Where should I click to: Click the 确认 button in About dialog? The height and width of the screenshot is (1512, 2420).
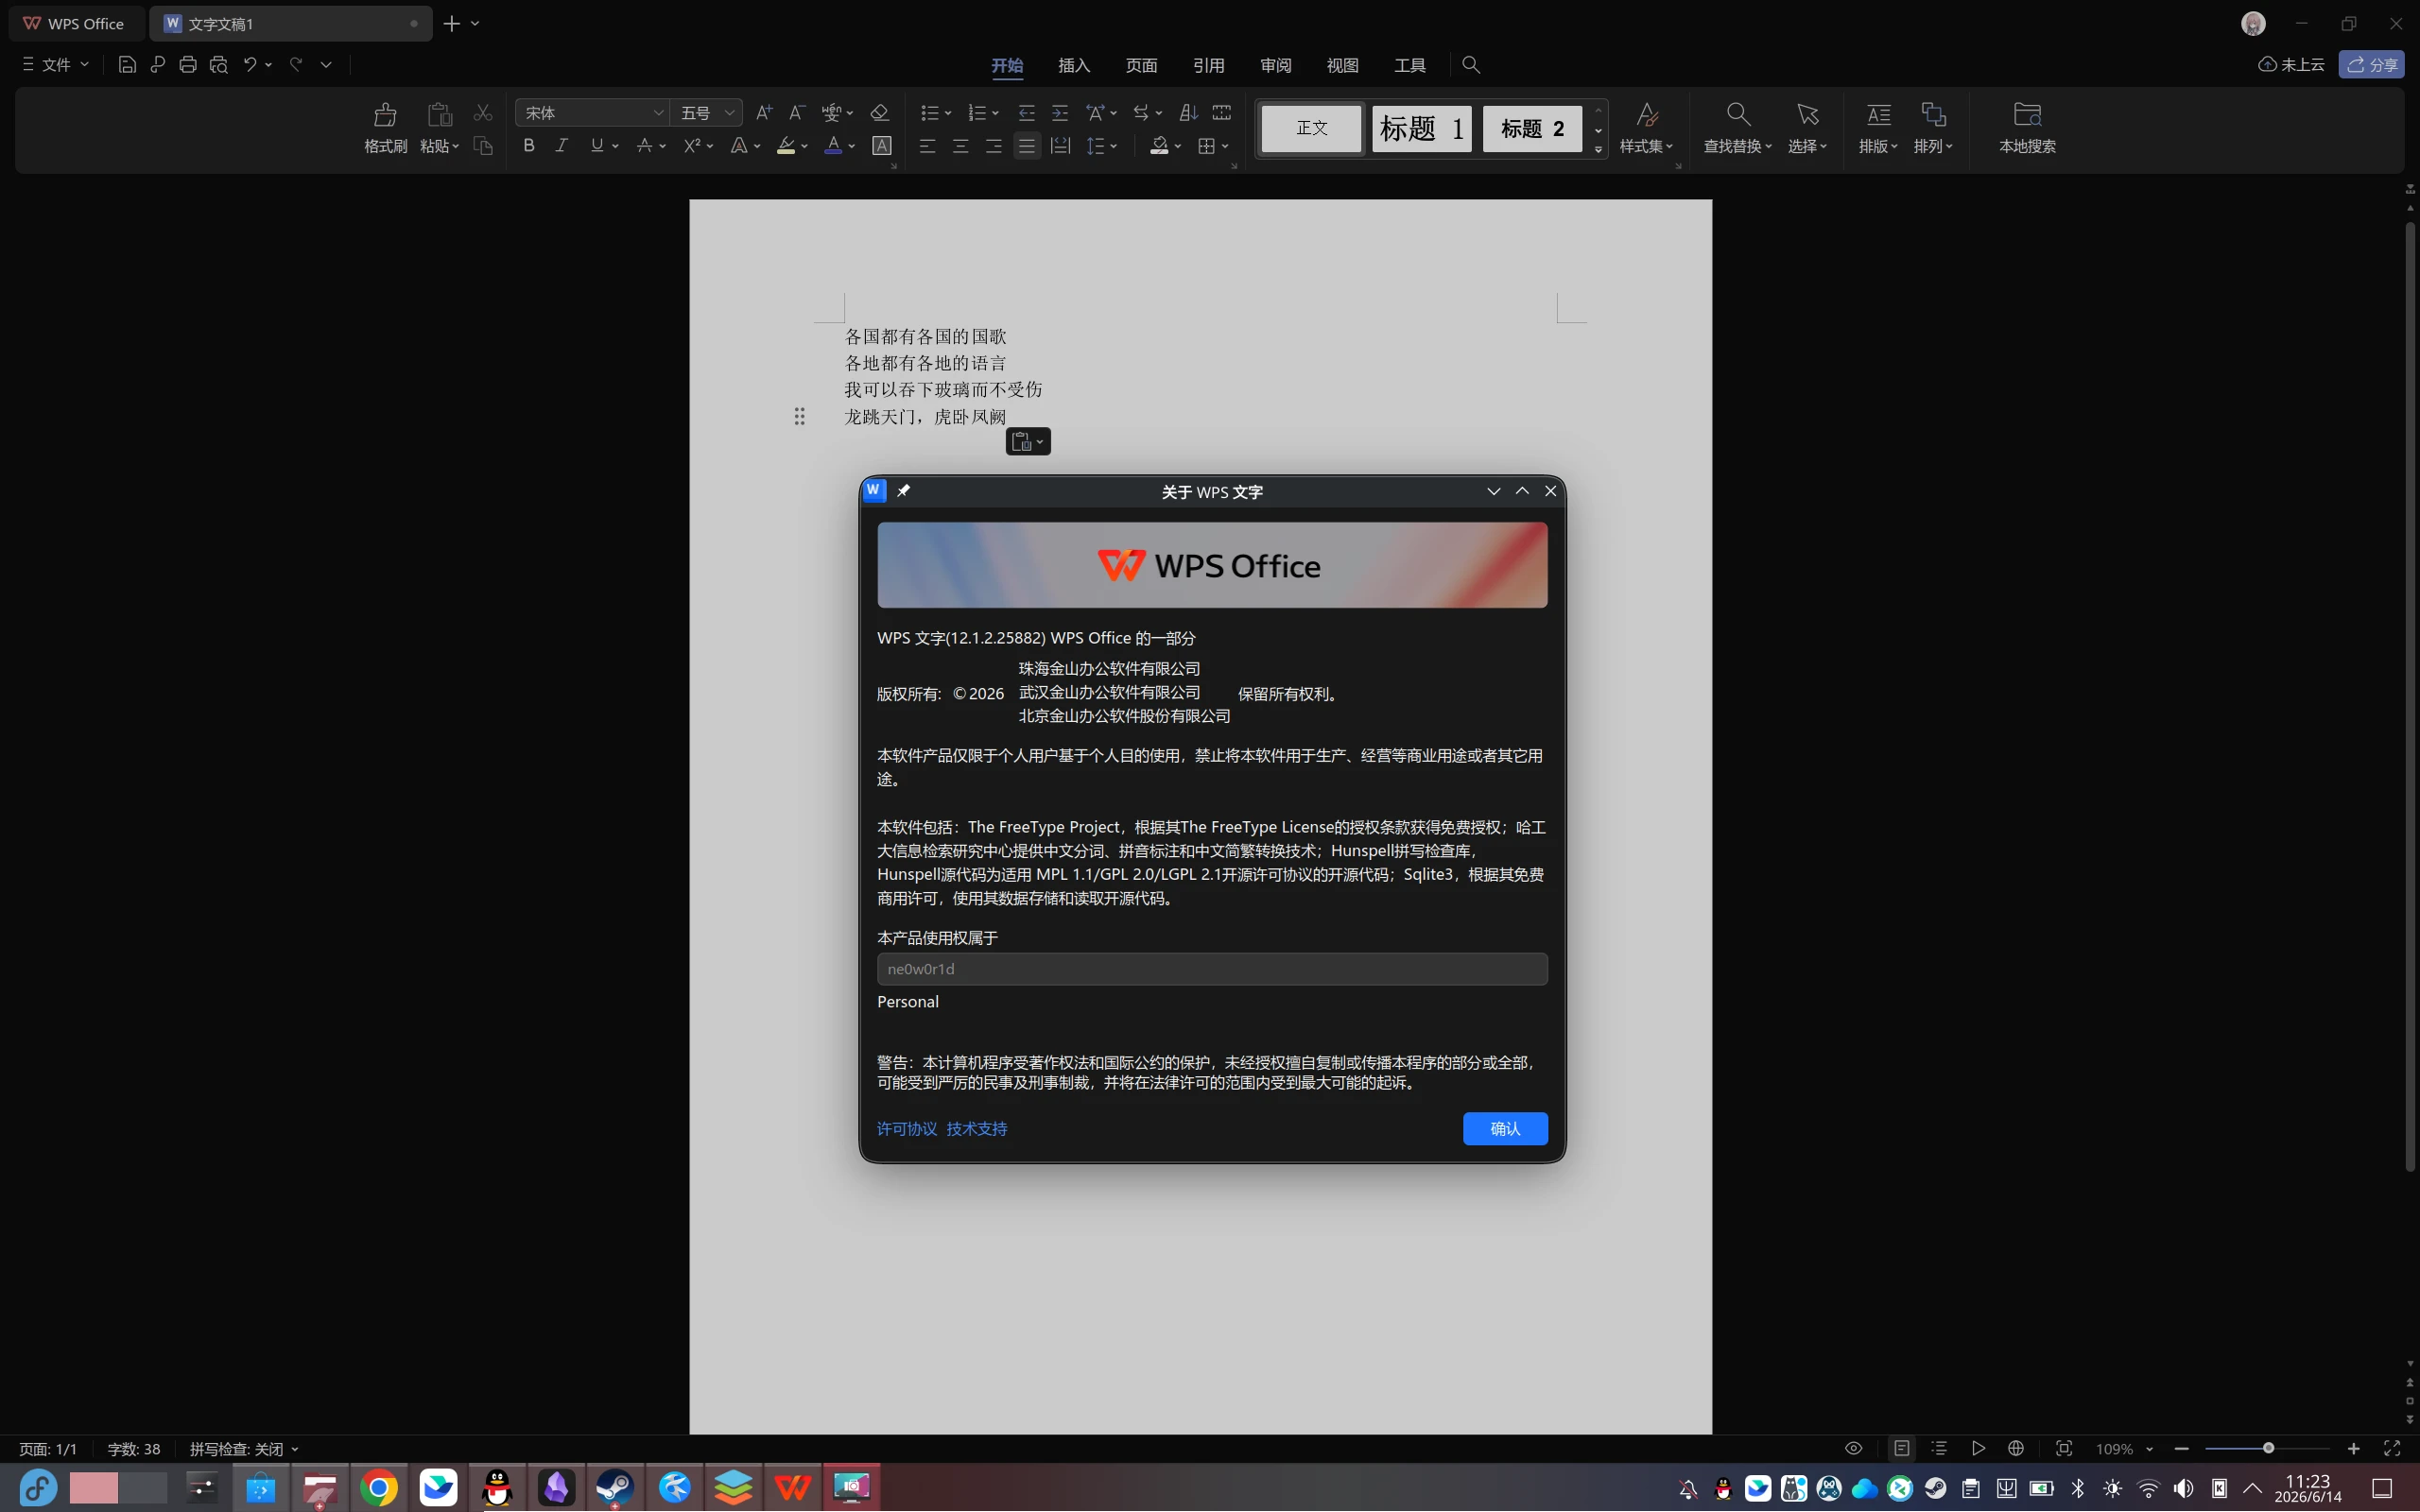pyautogui.click(x=1505, y=1129)
